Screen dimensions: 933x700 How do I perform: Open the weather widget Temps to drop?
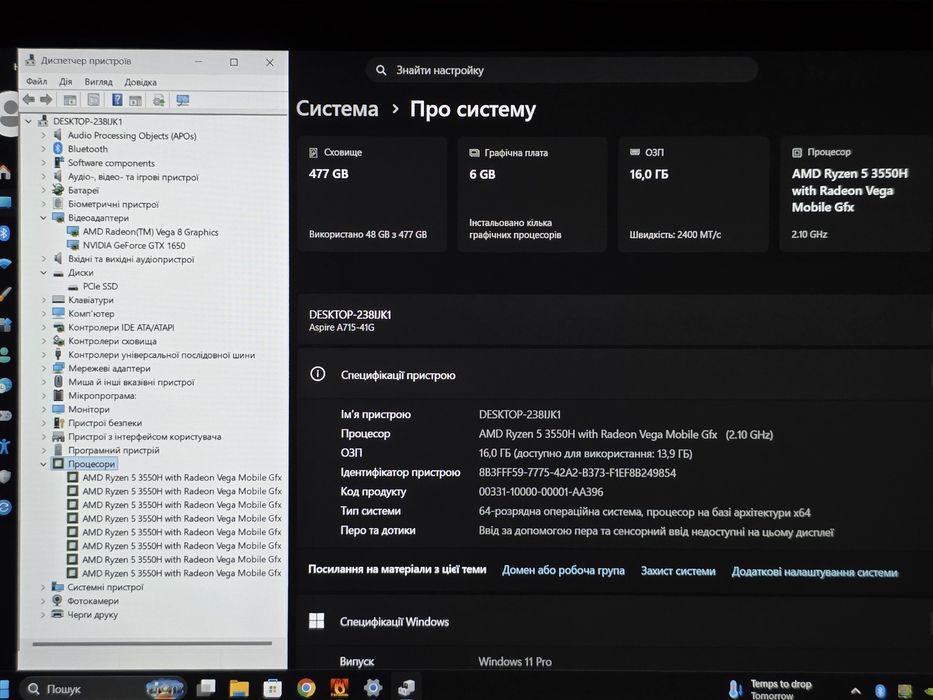pyautogui.click(x=771, y=689)
